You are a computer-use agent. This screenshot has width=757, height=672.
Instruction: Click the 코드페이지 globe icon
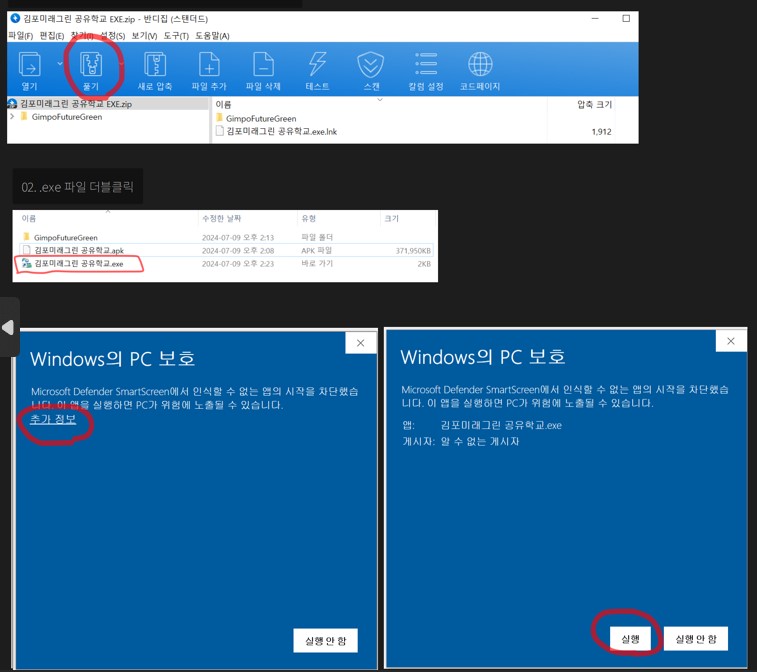[480, 64]
